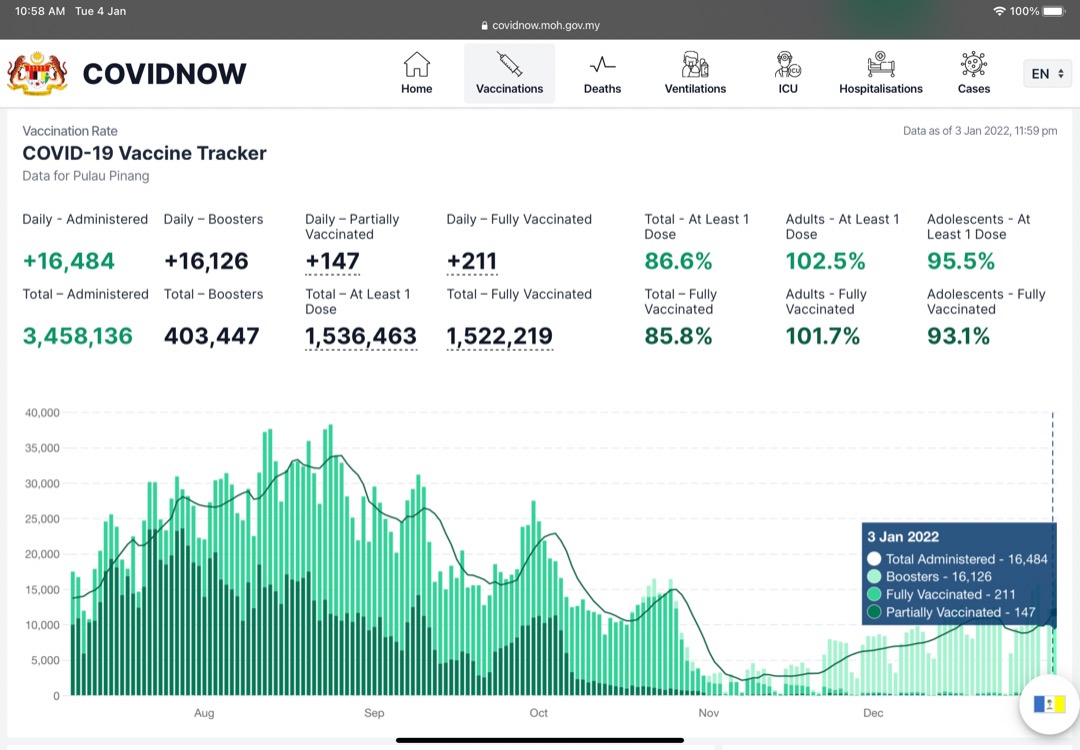Click the ICU tab label

(788, 89)
